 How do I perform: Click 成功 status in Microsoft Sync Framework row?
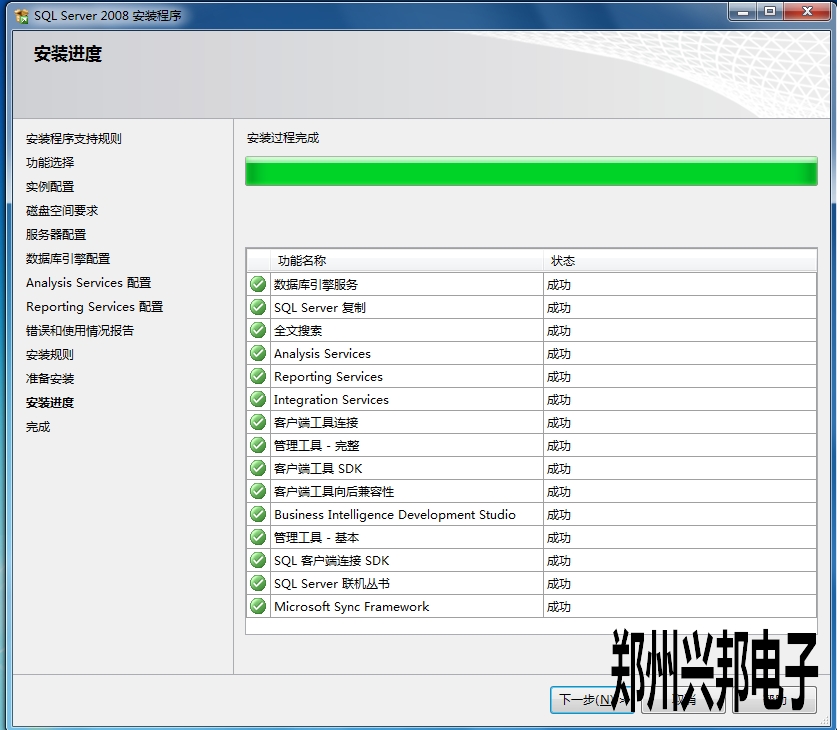click(559, 607)
